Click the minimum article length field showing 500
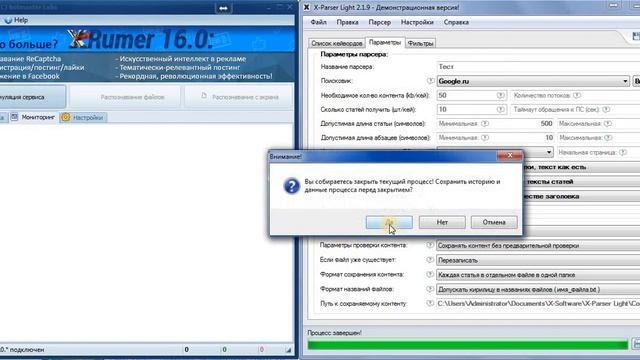The image size is (640, 360). tap(495, 124)
